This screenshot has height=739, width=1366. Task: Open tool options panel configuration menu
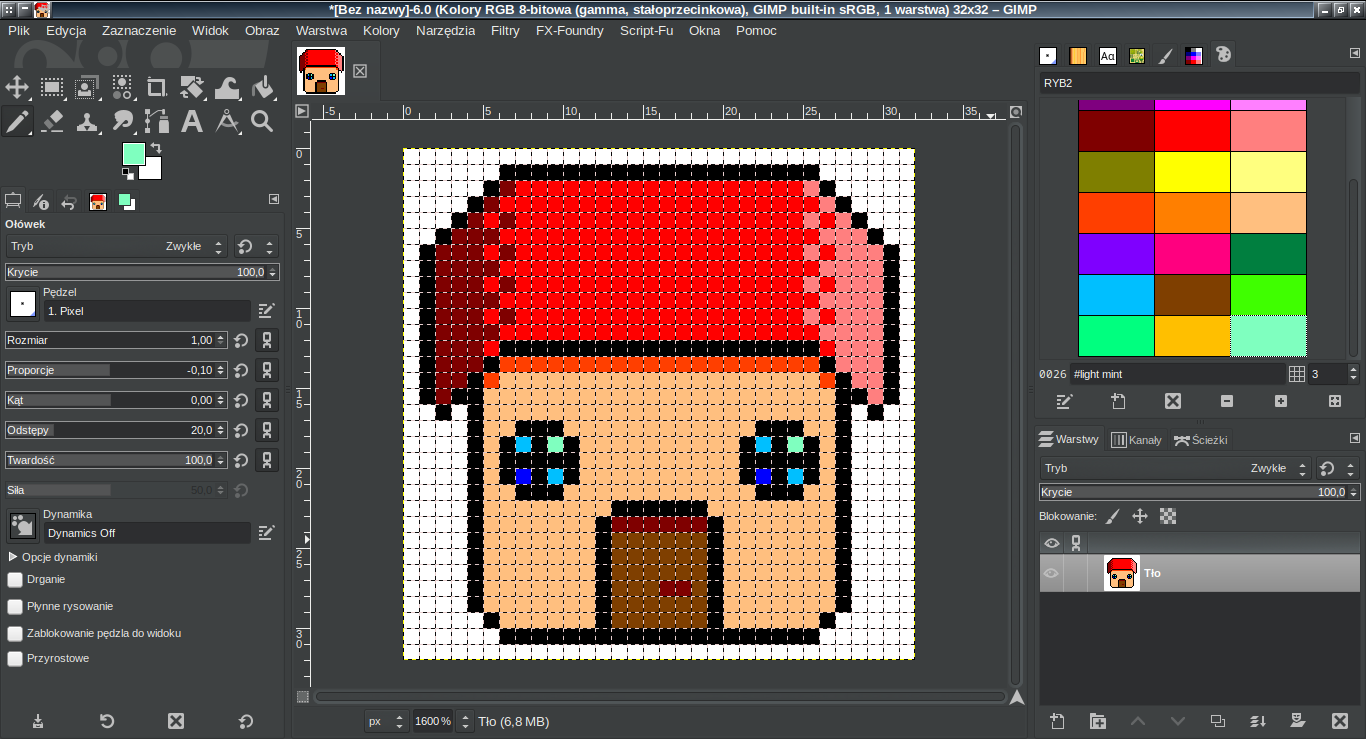274,200
